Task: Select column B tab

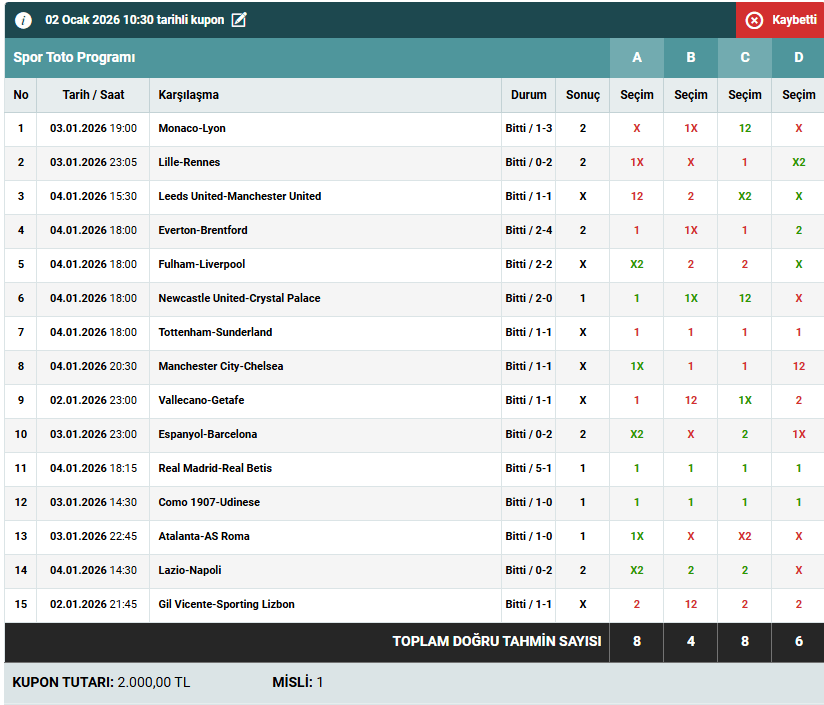Action: click(691, 58)
